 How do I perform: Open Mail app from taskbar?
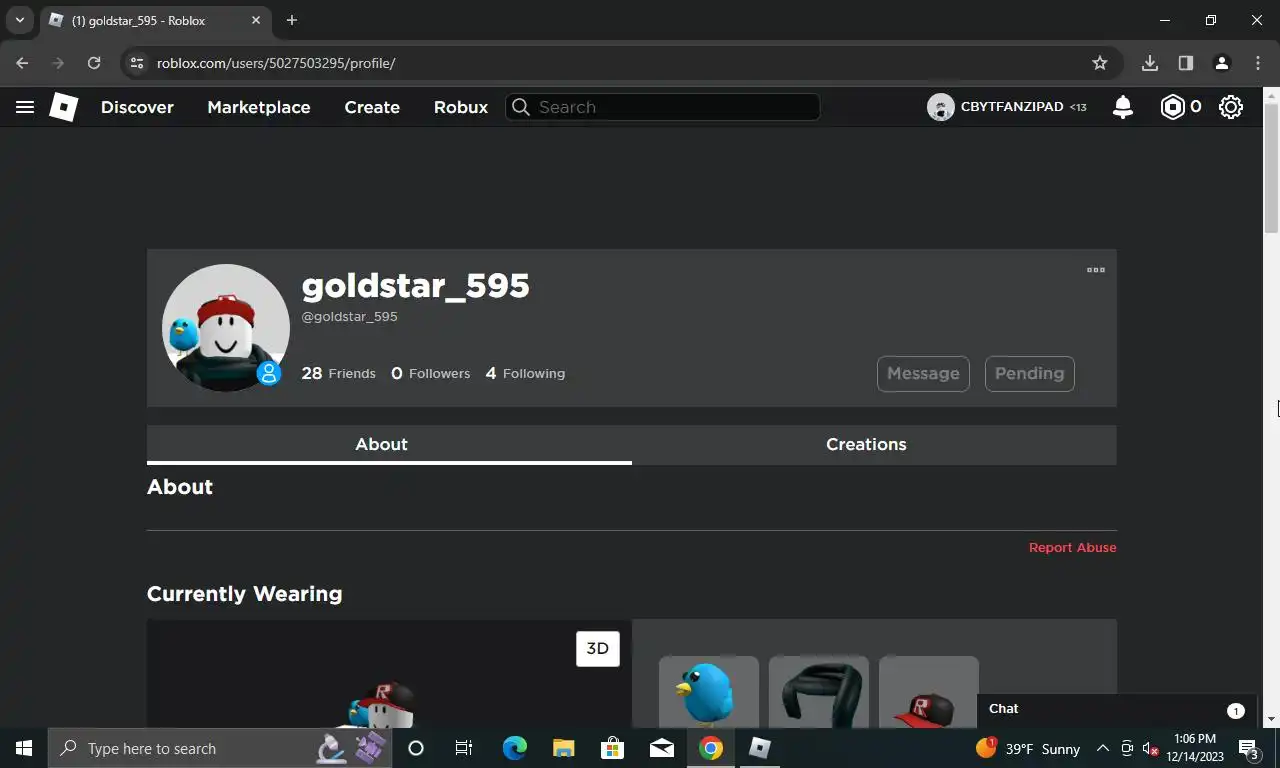(x=661, y=748)
